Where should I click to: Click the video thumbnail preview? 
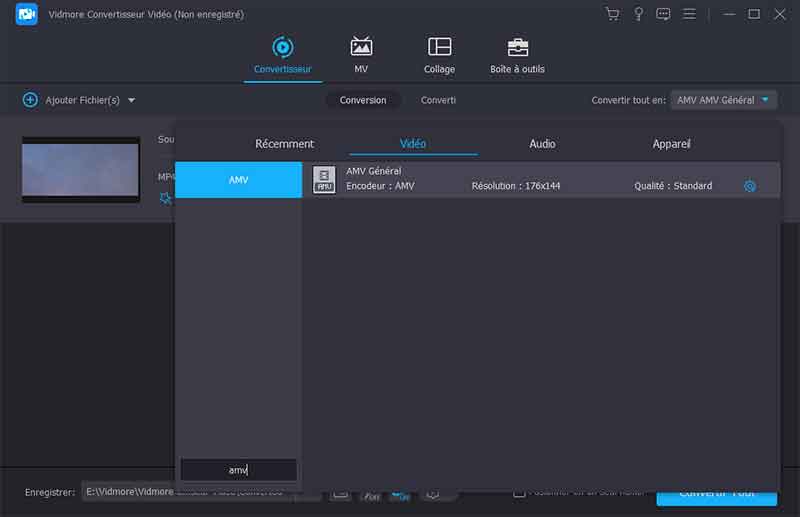click(x=81, y=169)
